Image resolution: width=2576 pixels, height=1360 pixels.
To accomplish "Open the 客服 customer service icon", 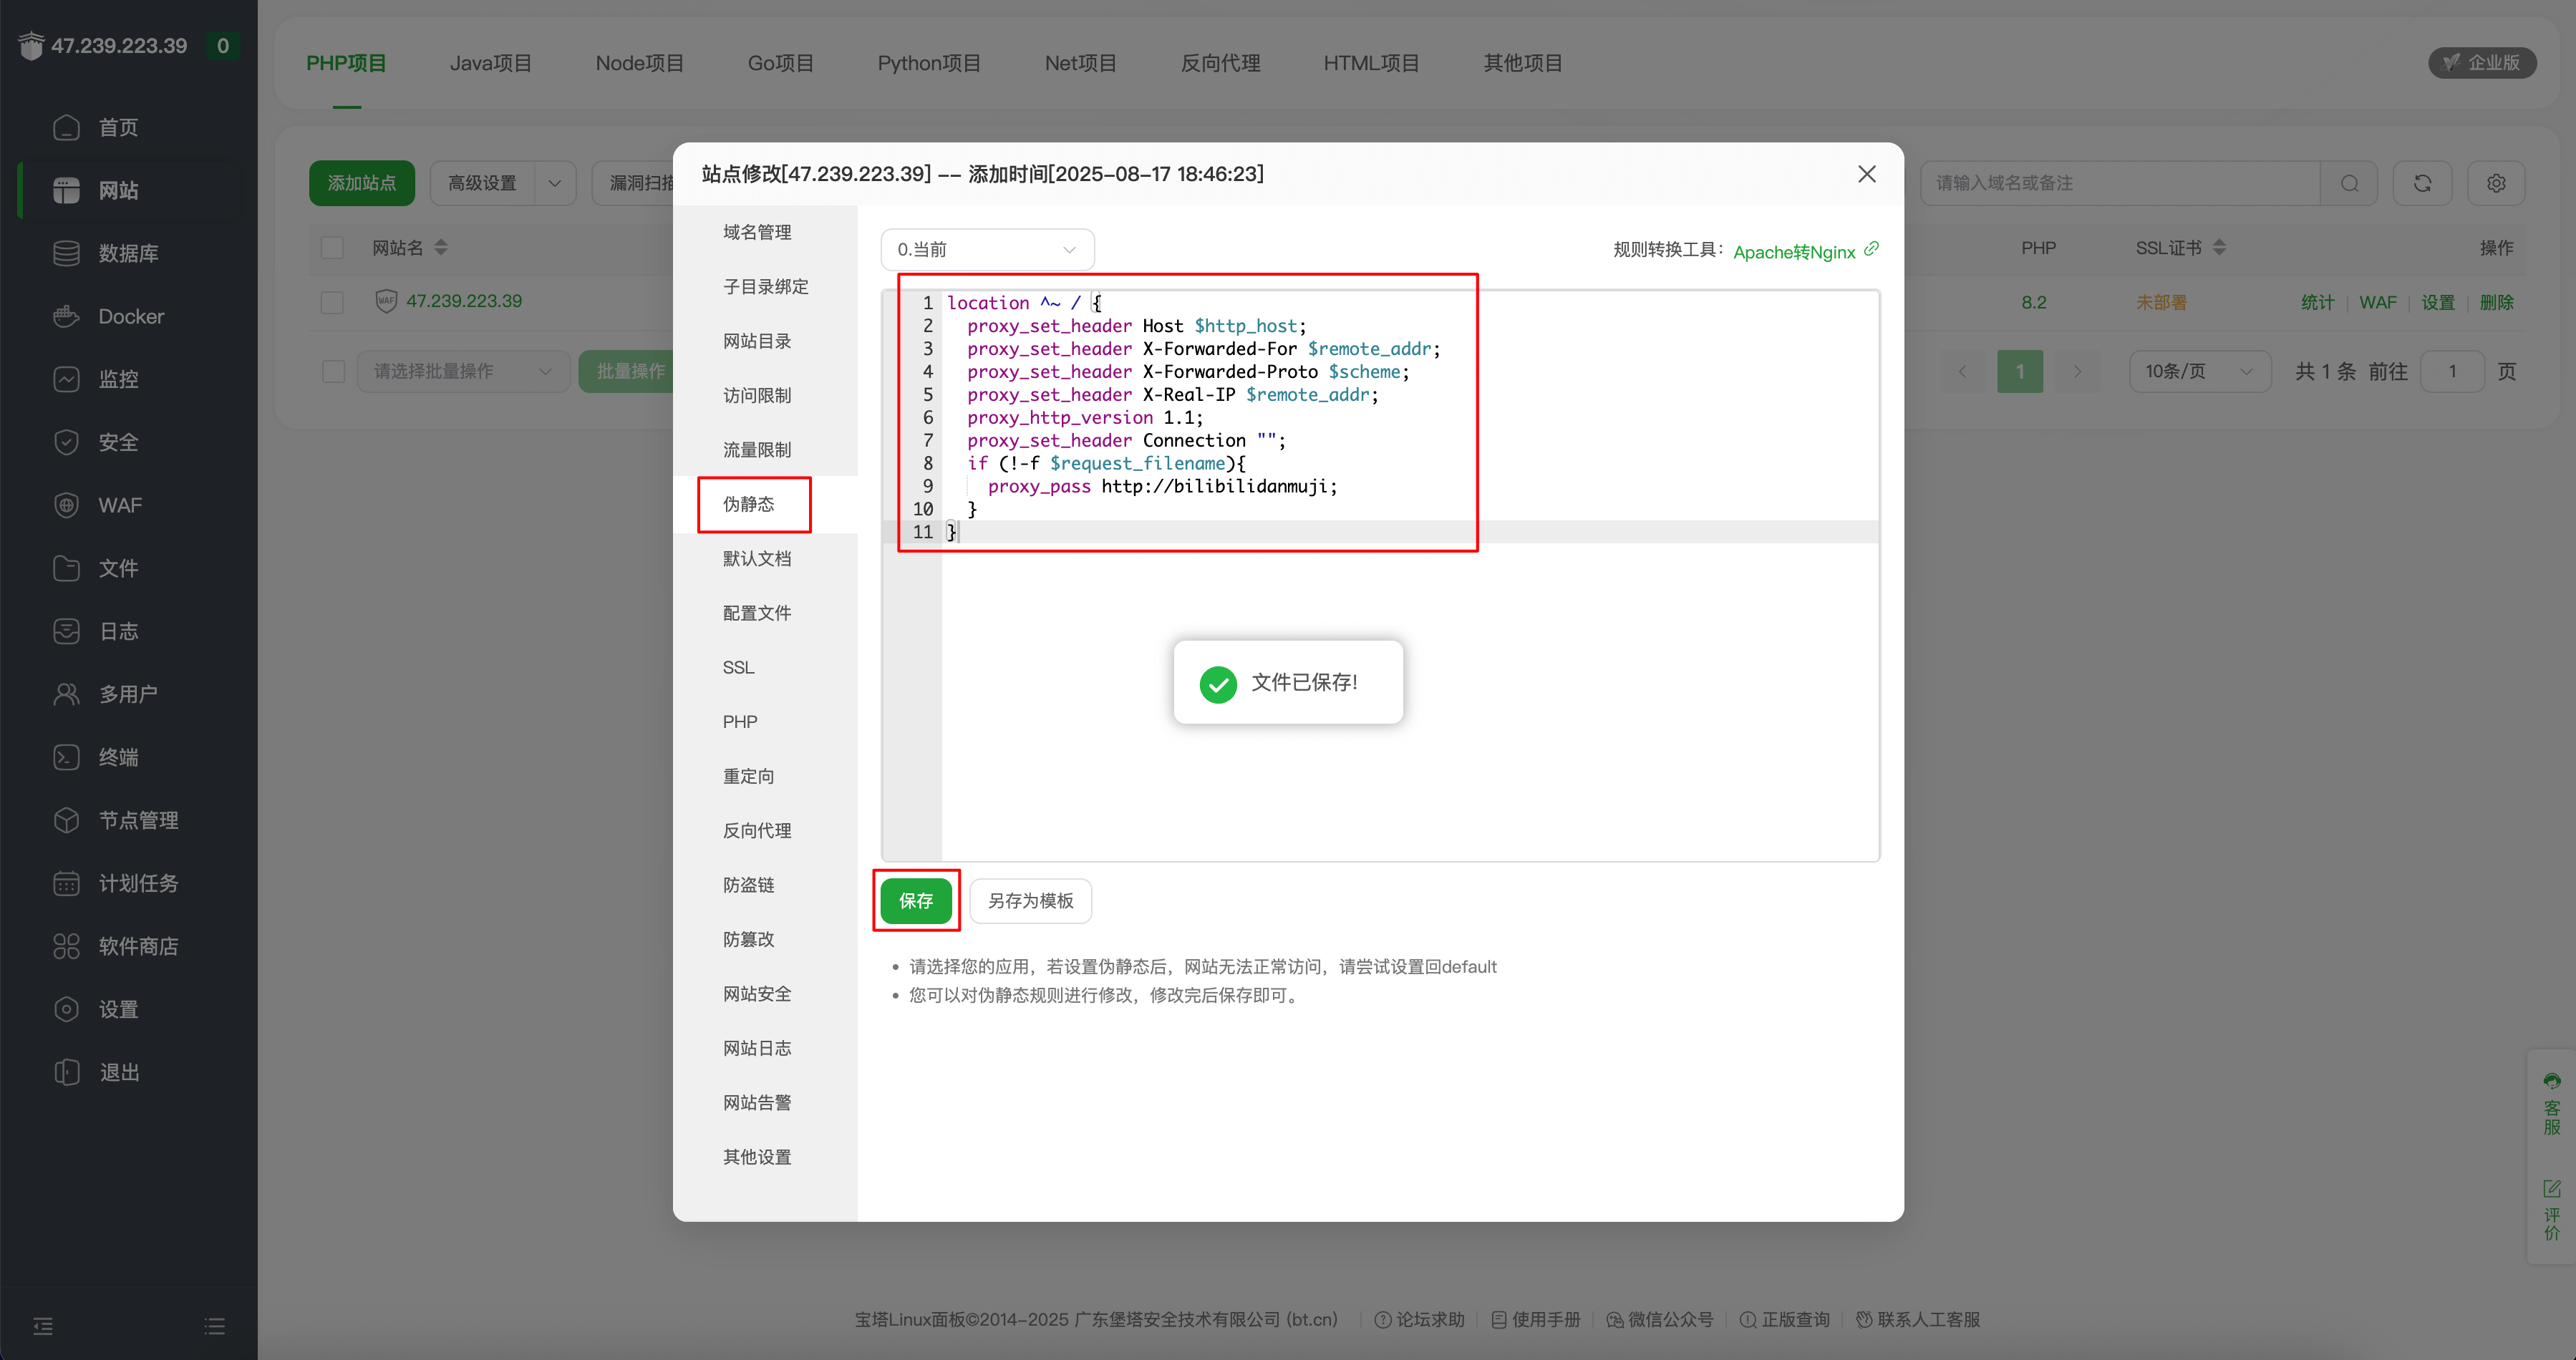I will pos(2551,1082).
